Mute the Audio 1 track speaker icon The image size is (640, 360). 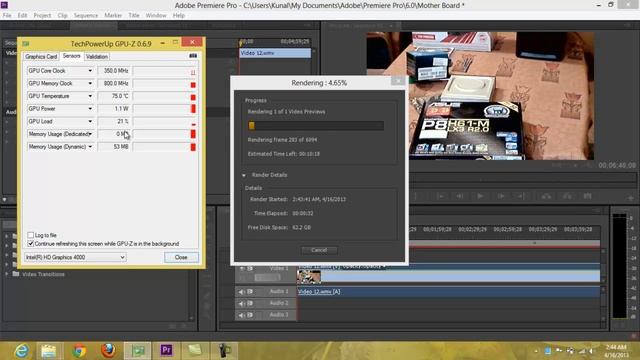click(x=241, y=291)
